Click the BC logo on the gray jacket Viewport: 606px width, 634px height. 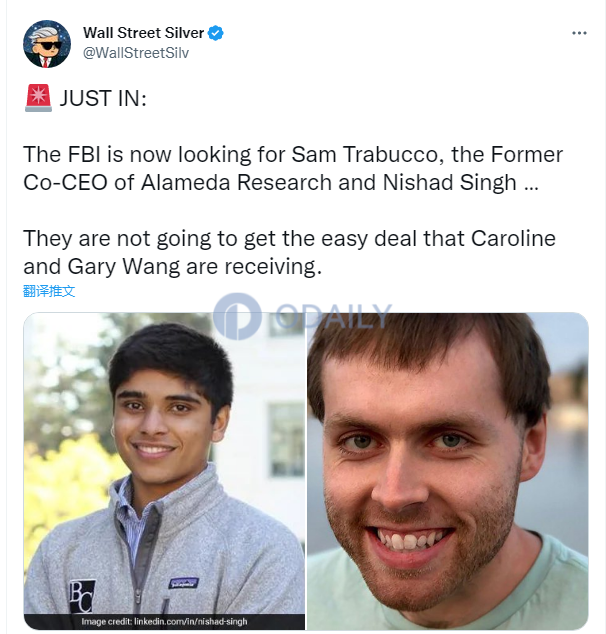coord(82,596)
